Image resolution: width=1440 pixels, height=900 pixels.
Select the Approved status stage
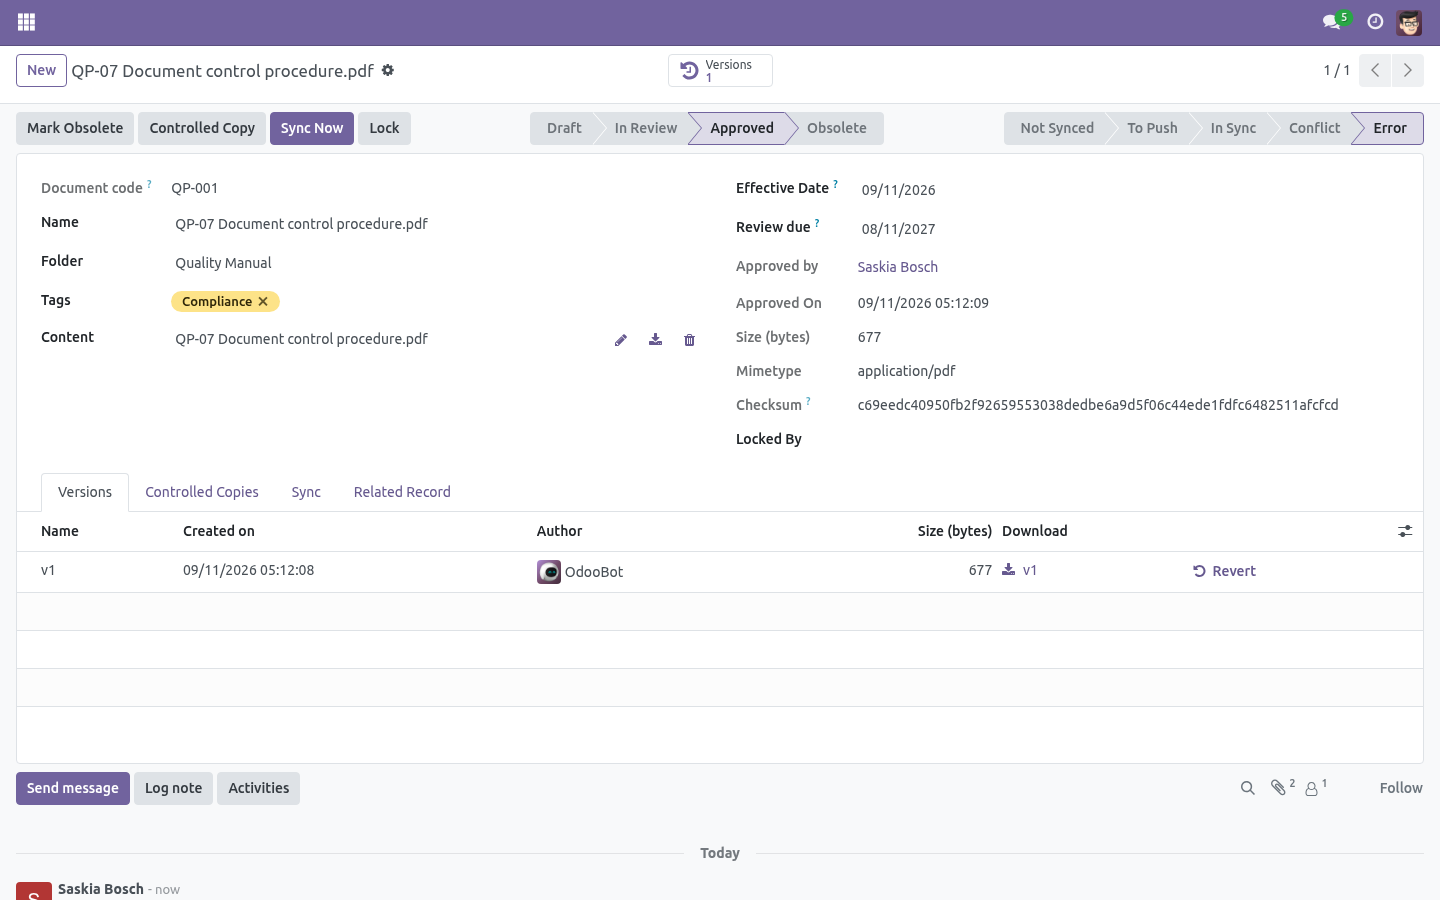(742, 128)
